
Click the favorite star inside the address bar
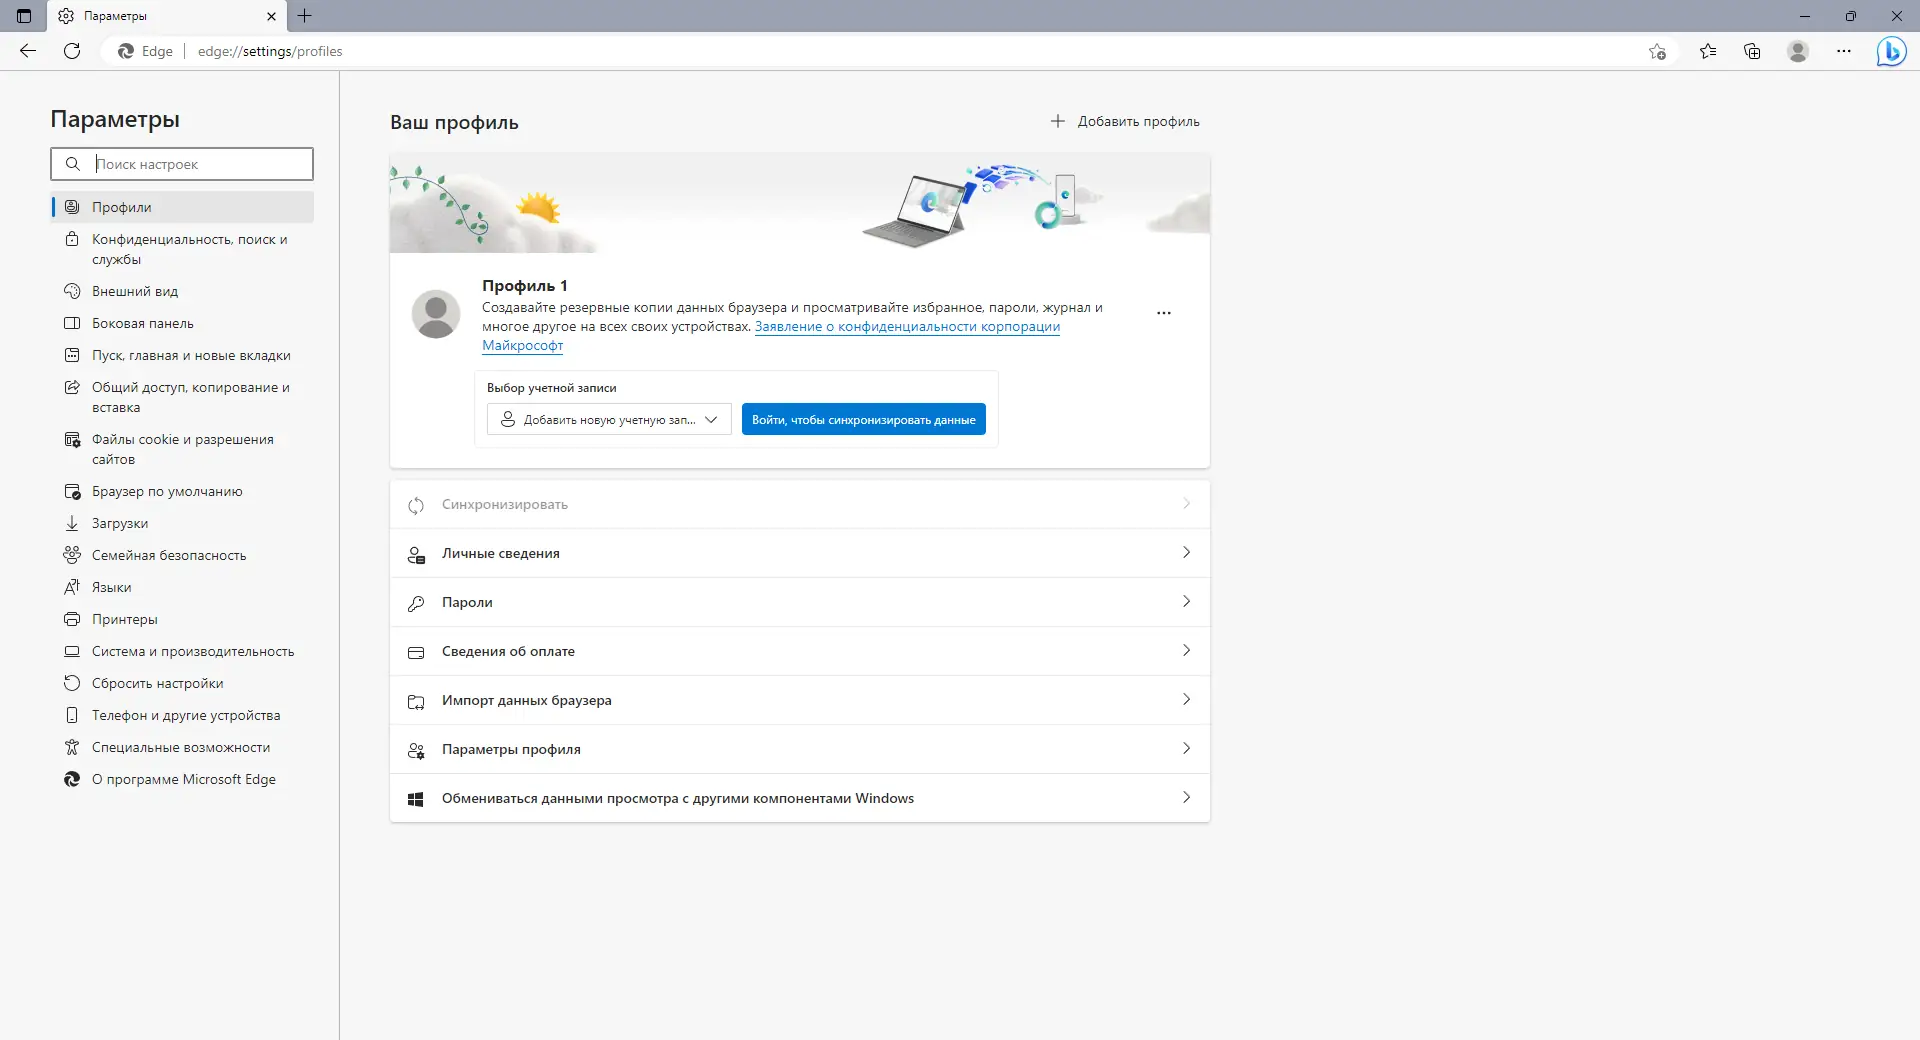click(1657, 51)
